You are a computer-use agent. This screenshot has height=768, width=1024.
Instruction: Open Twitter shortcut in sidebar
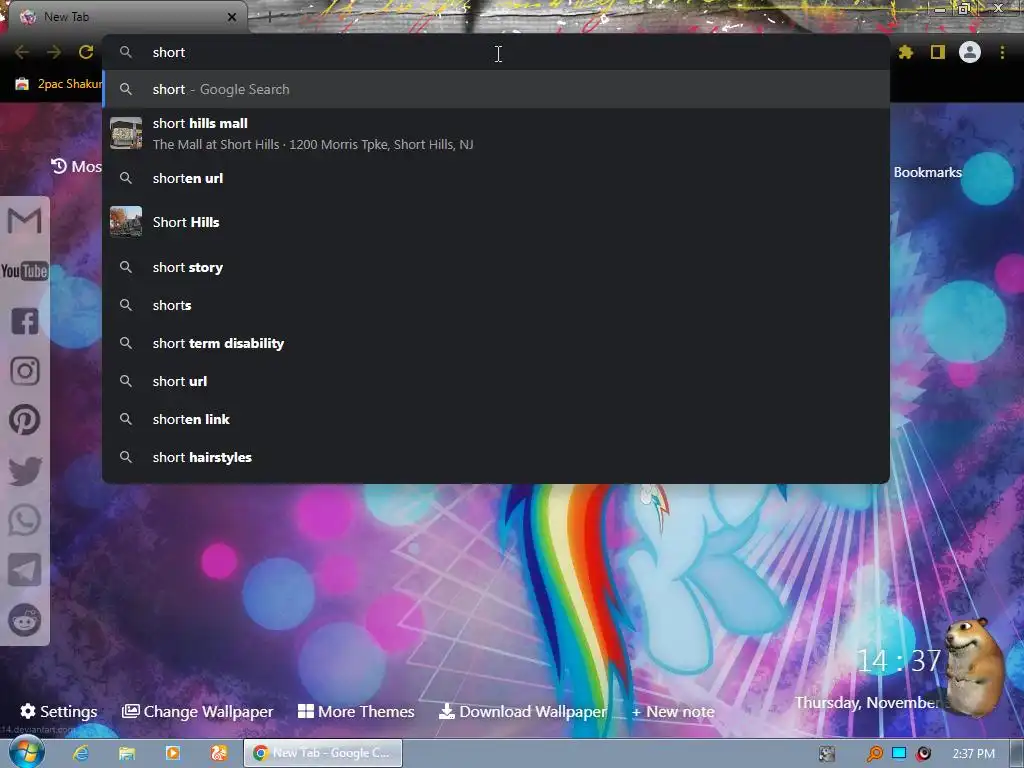point(25,471)
